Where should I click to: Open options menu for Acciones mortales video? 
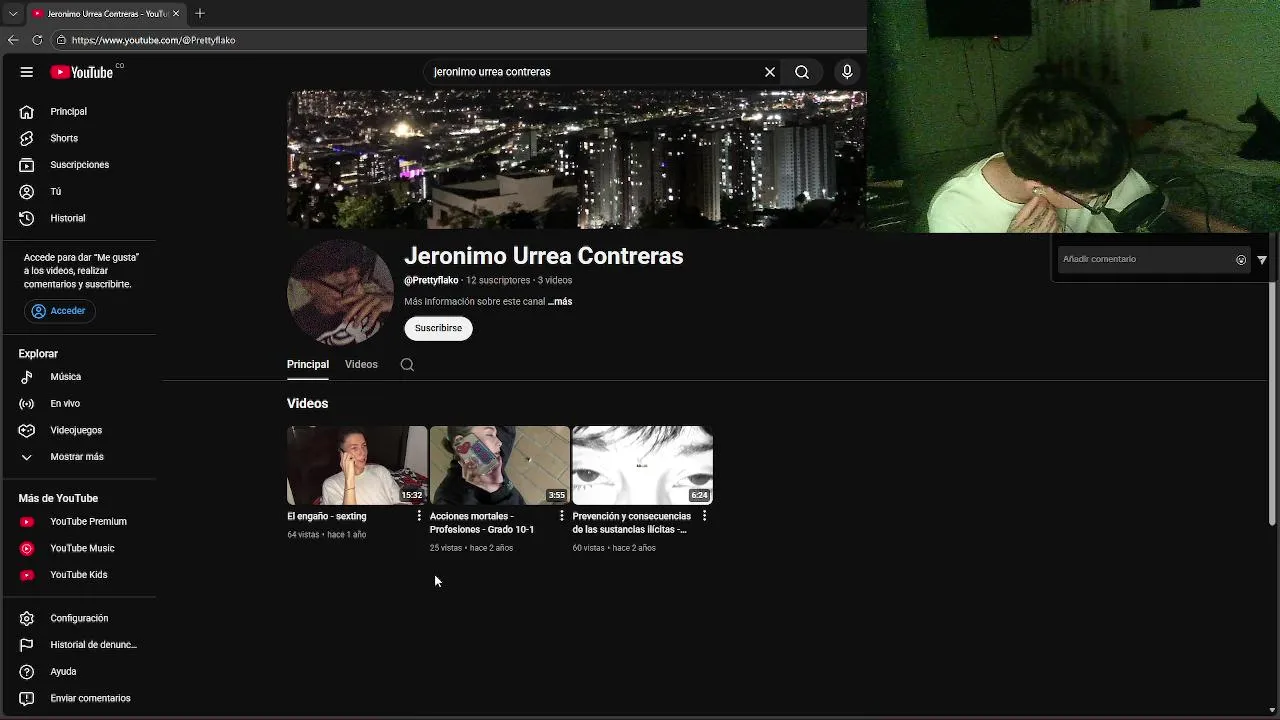pos(561,516)
